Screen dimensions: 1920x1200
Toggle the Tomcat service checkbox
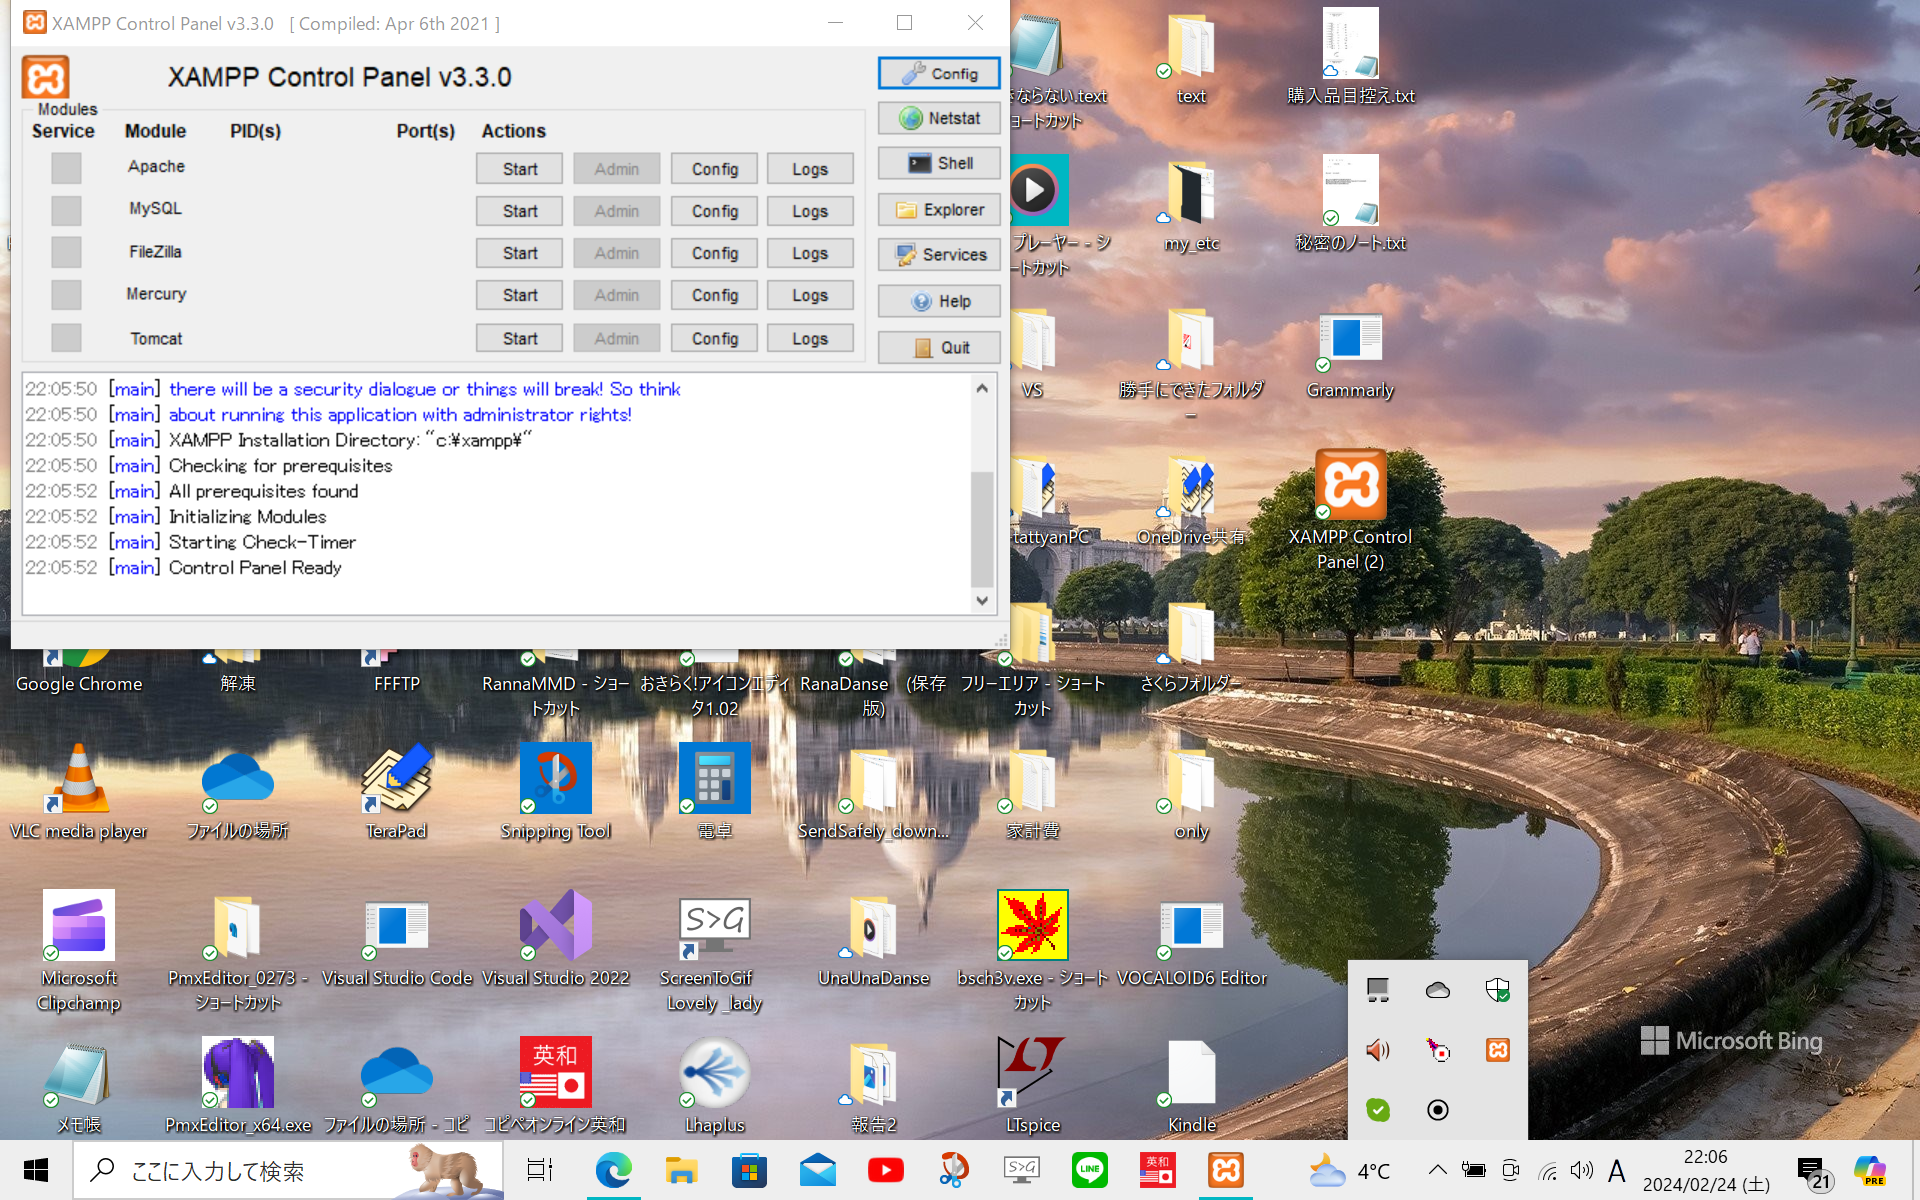pyautogui.click(x=66, y=338)
